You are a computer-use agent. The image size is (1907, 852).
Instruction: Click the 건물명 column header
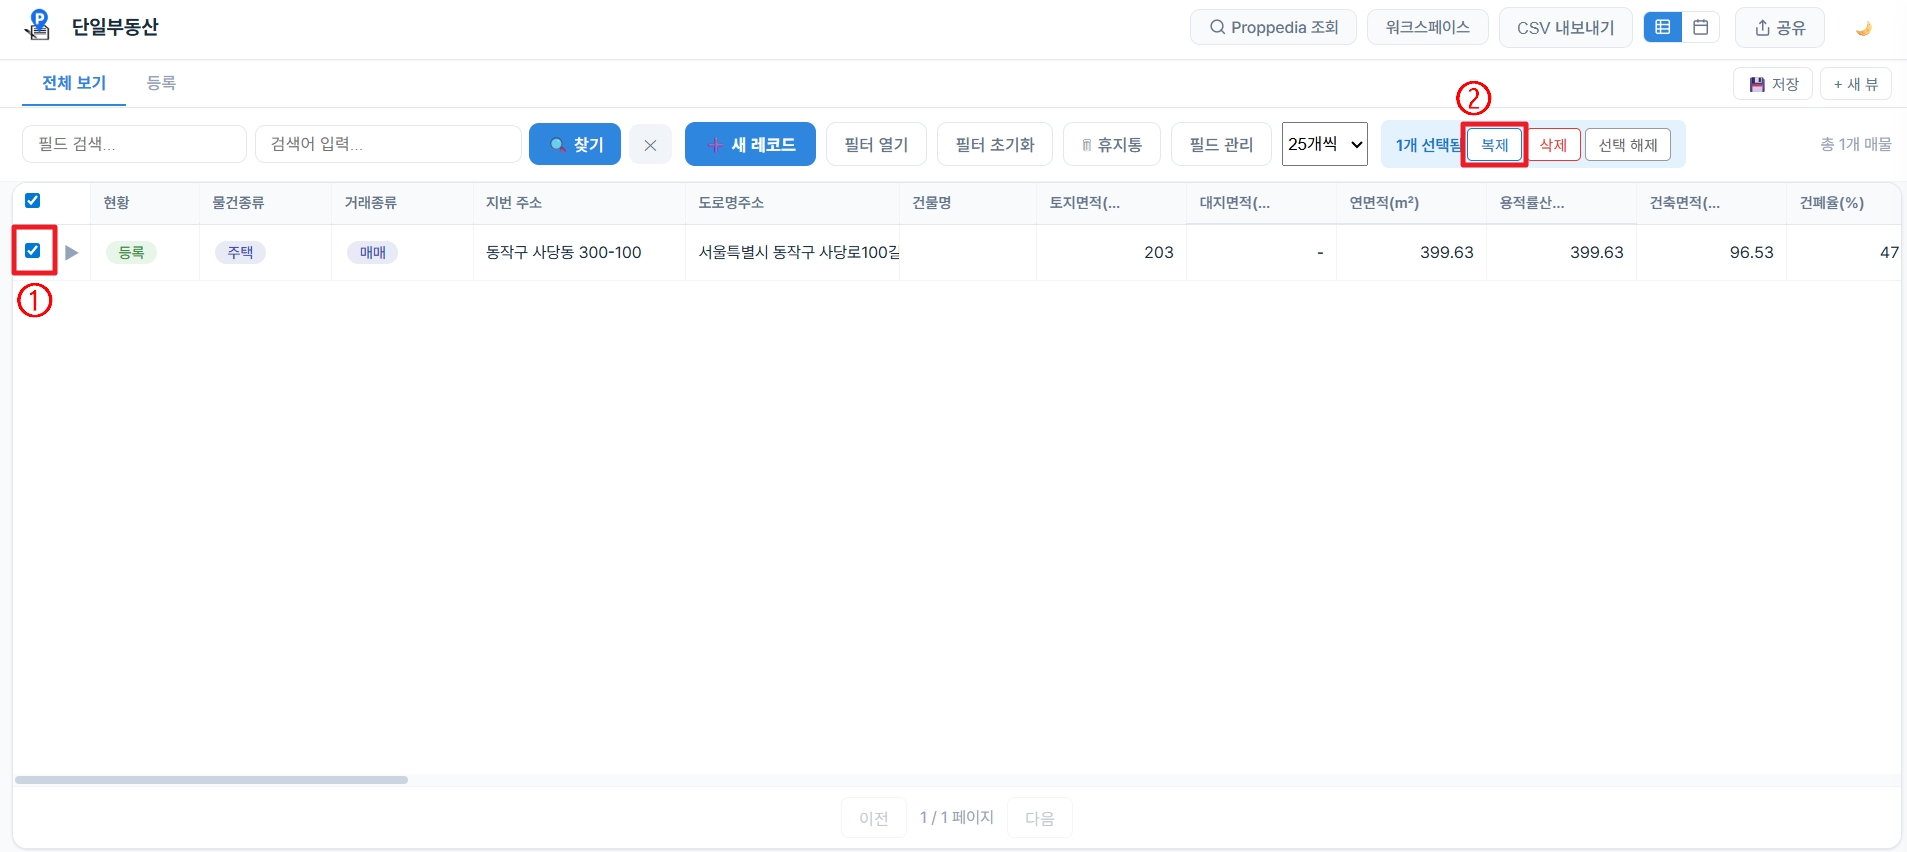tap(968, 203)
